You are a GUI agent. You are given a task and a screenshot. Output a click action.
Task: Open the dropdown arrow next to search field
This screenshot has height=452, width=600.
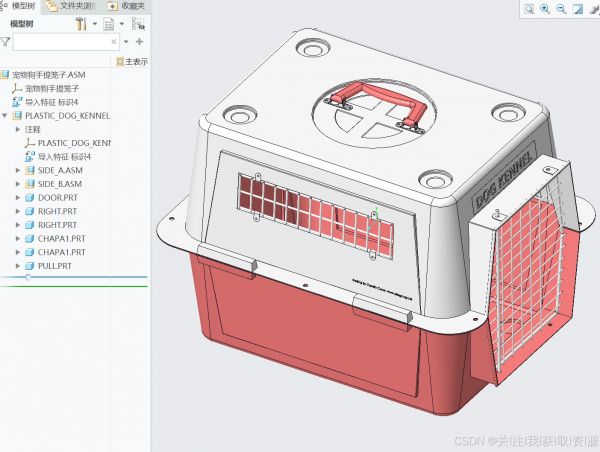[x=124, y=42]
